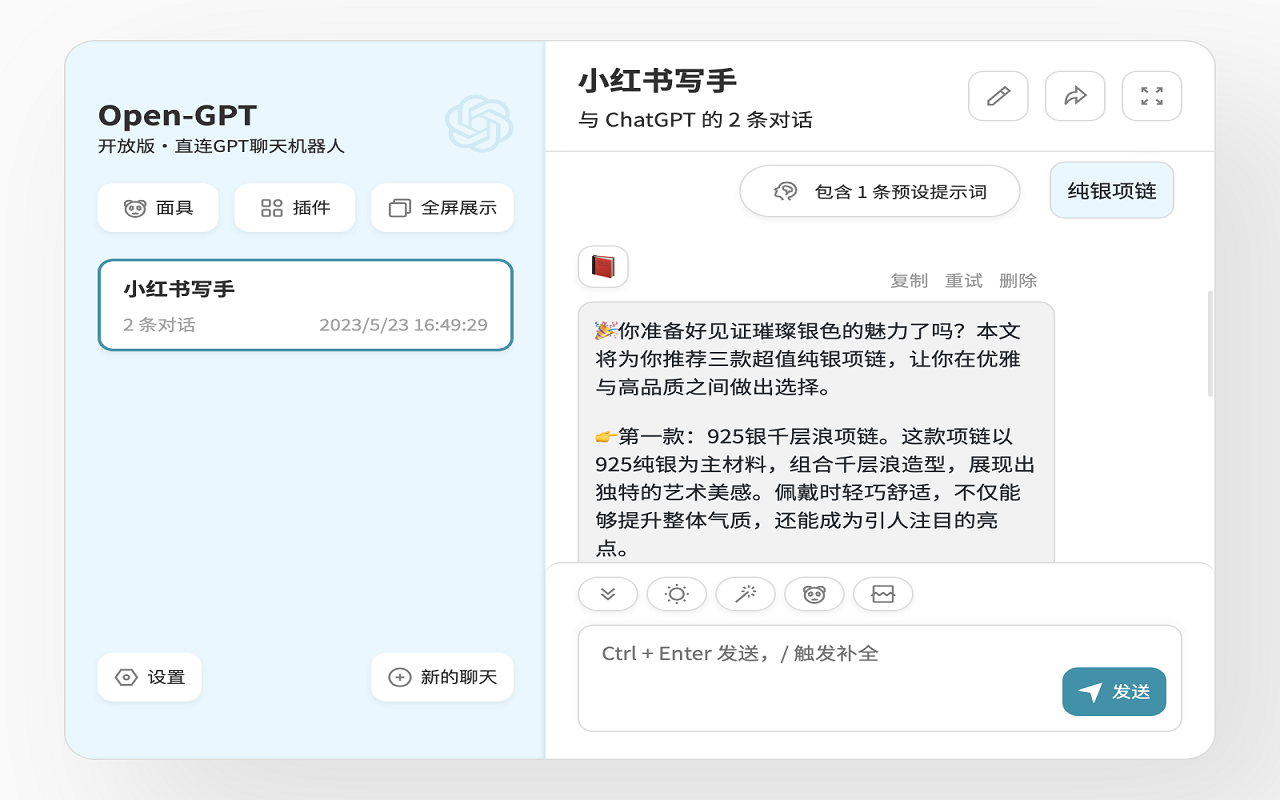The width and height of the screenshot is (1280, 800).
Task: Click the clear-context divider icon above input
Action: click(x=883, y=594)
